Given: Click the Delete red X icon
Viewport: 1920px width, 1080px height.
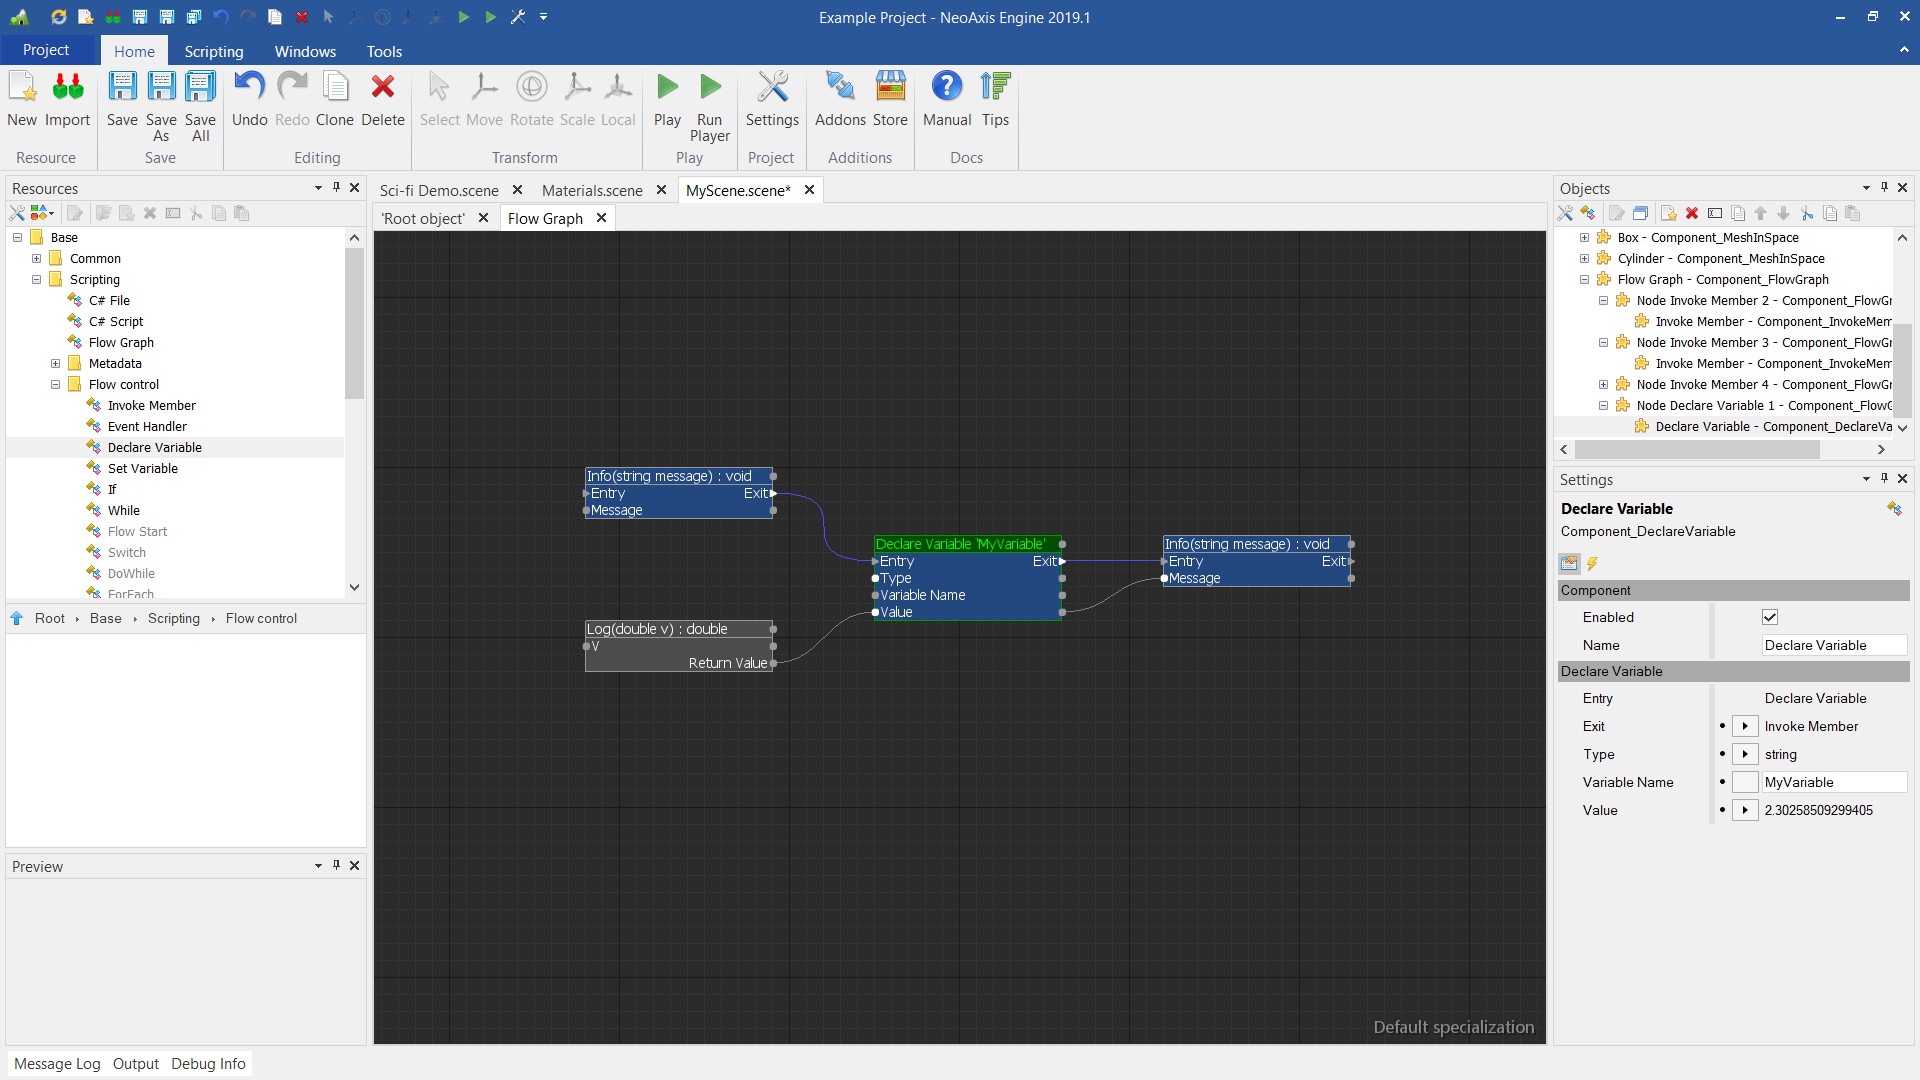Looking at the screenshot, I should coord(382,88).
